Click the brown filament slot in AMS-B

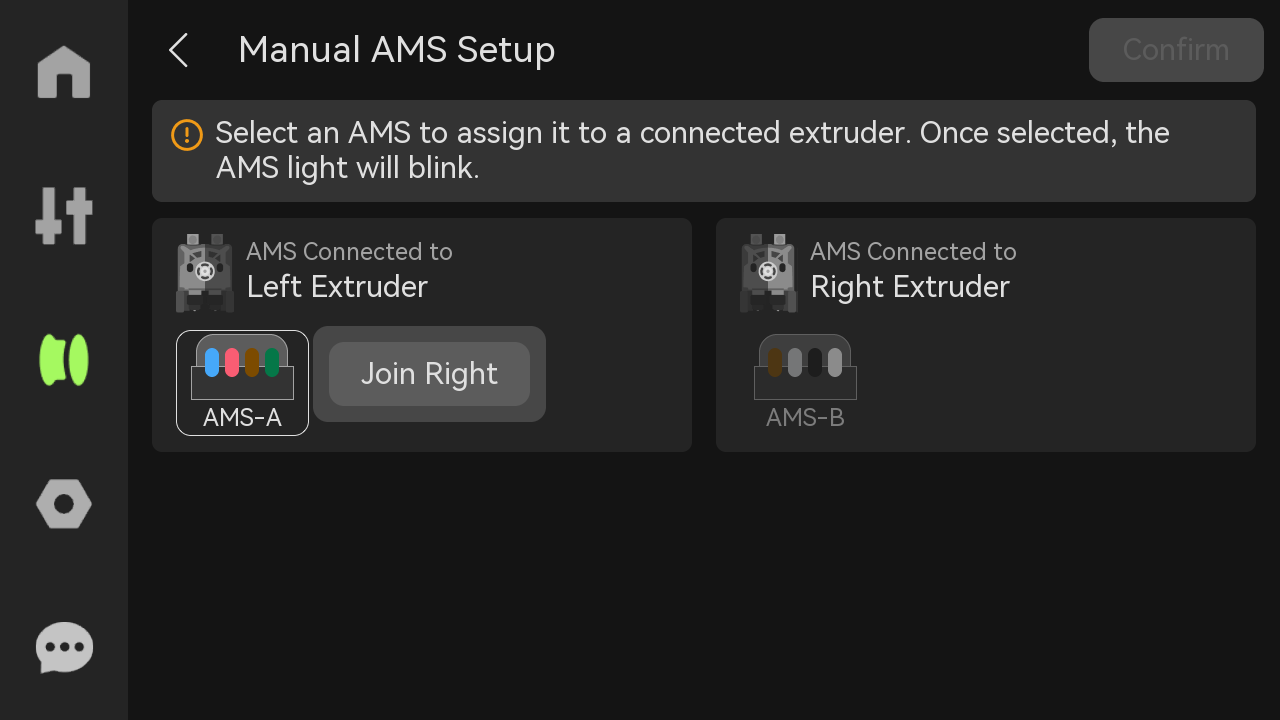[774, 362]
